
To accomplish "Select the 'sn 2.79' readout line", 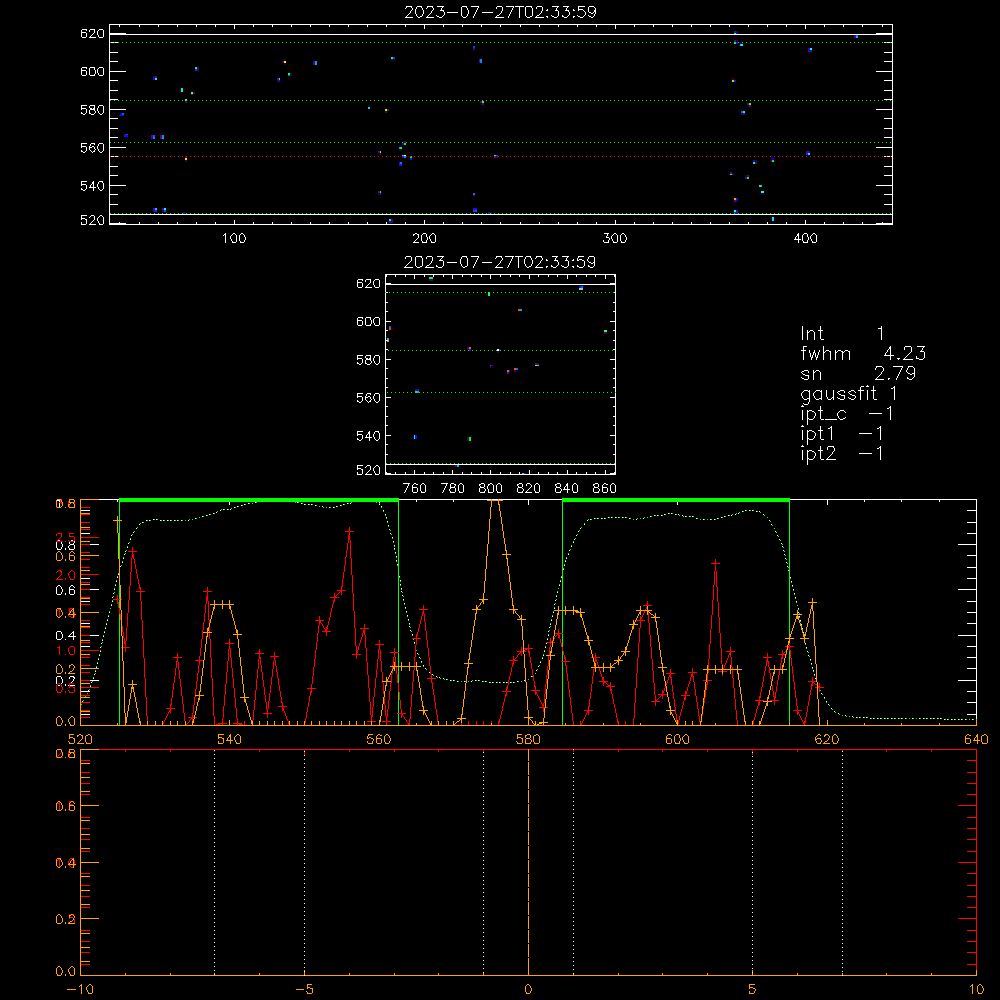I will [x=858, y=373].
